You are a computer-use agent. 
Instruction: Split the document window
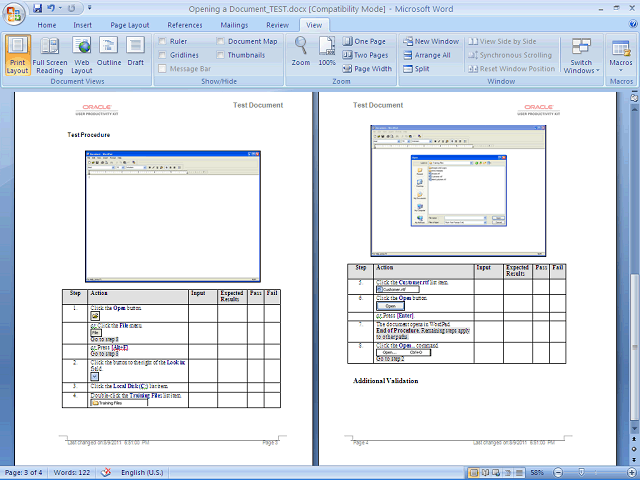416,69
